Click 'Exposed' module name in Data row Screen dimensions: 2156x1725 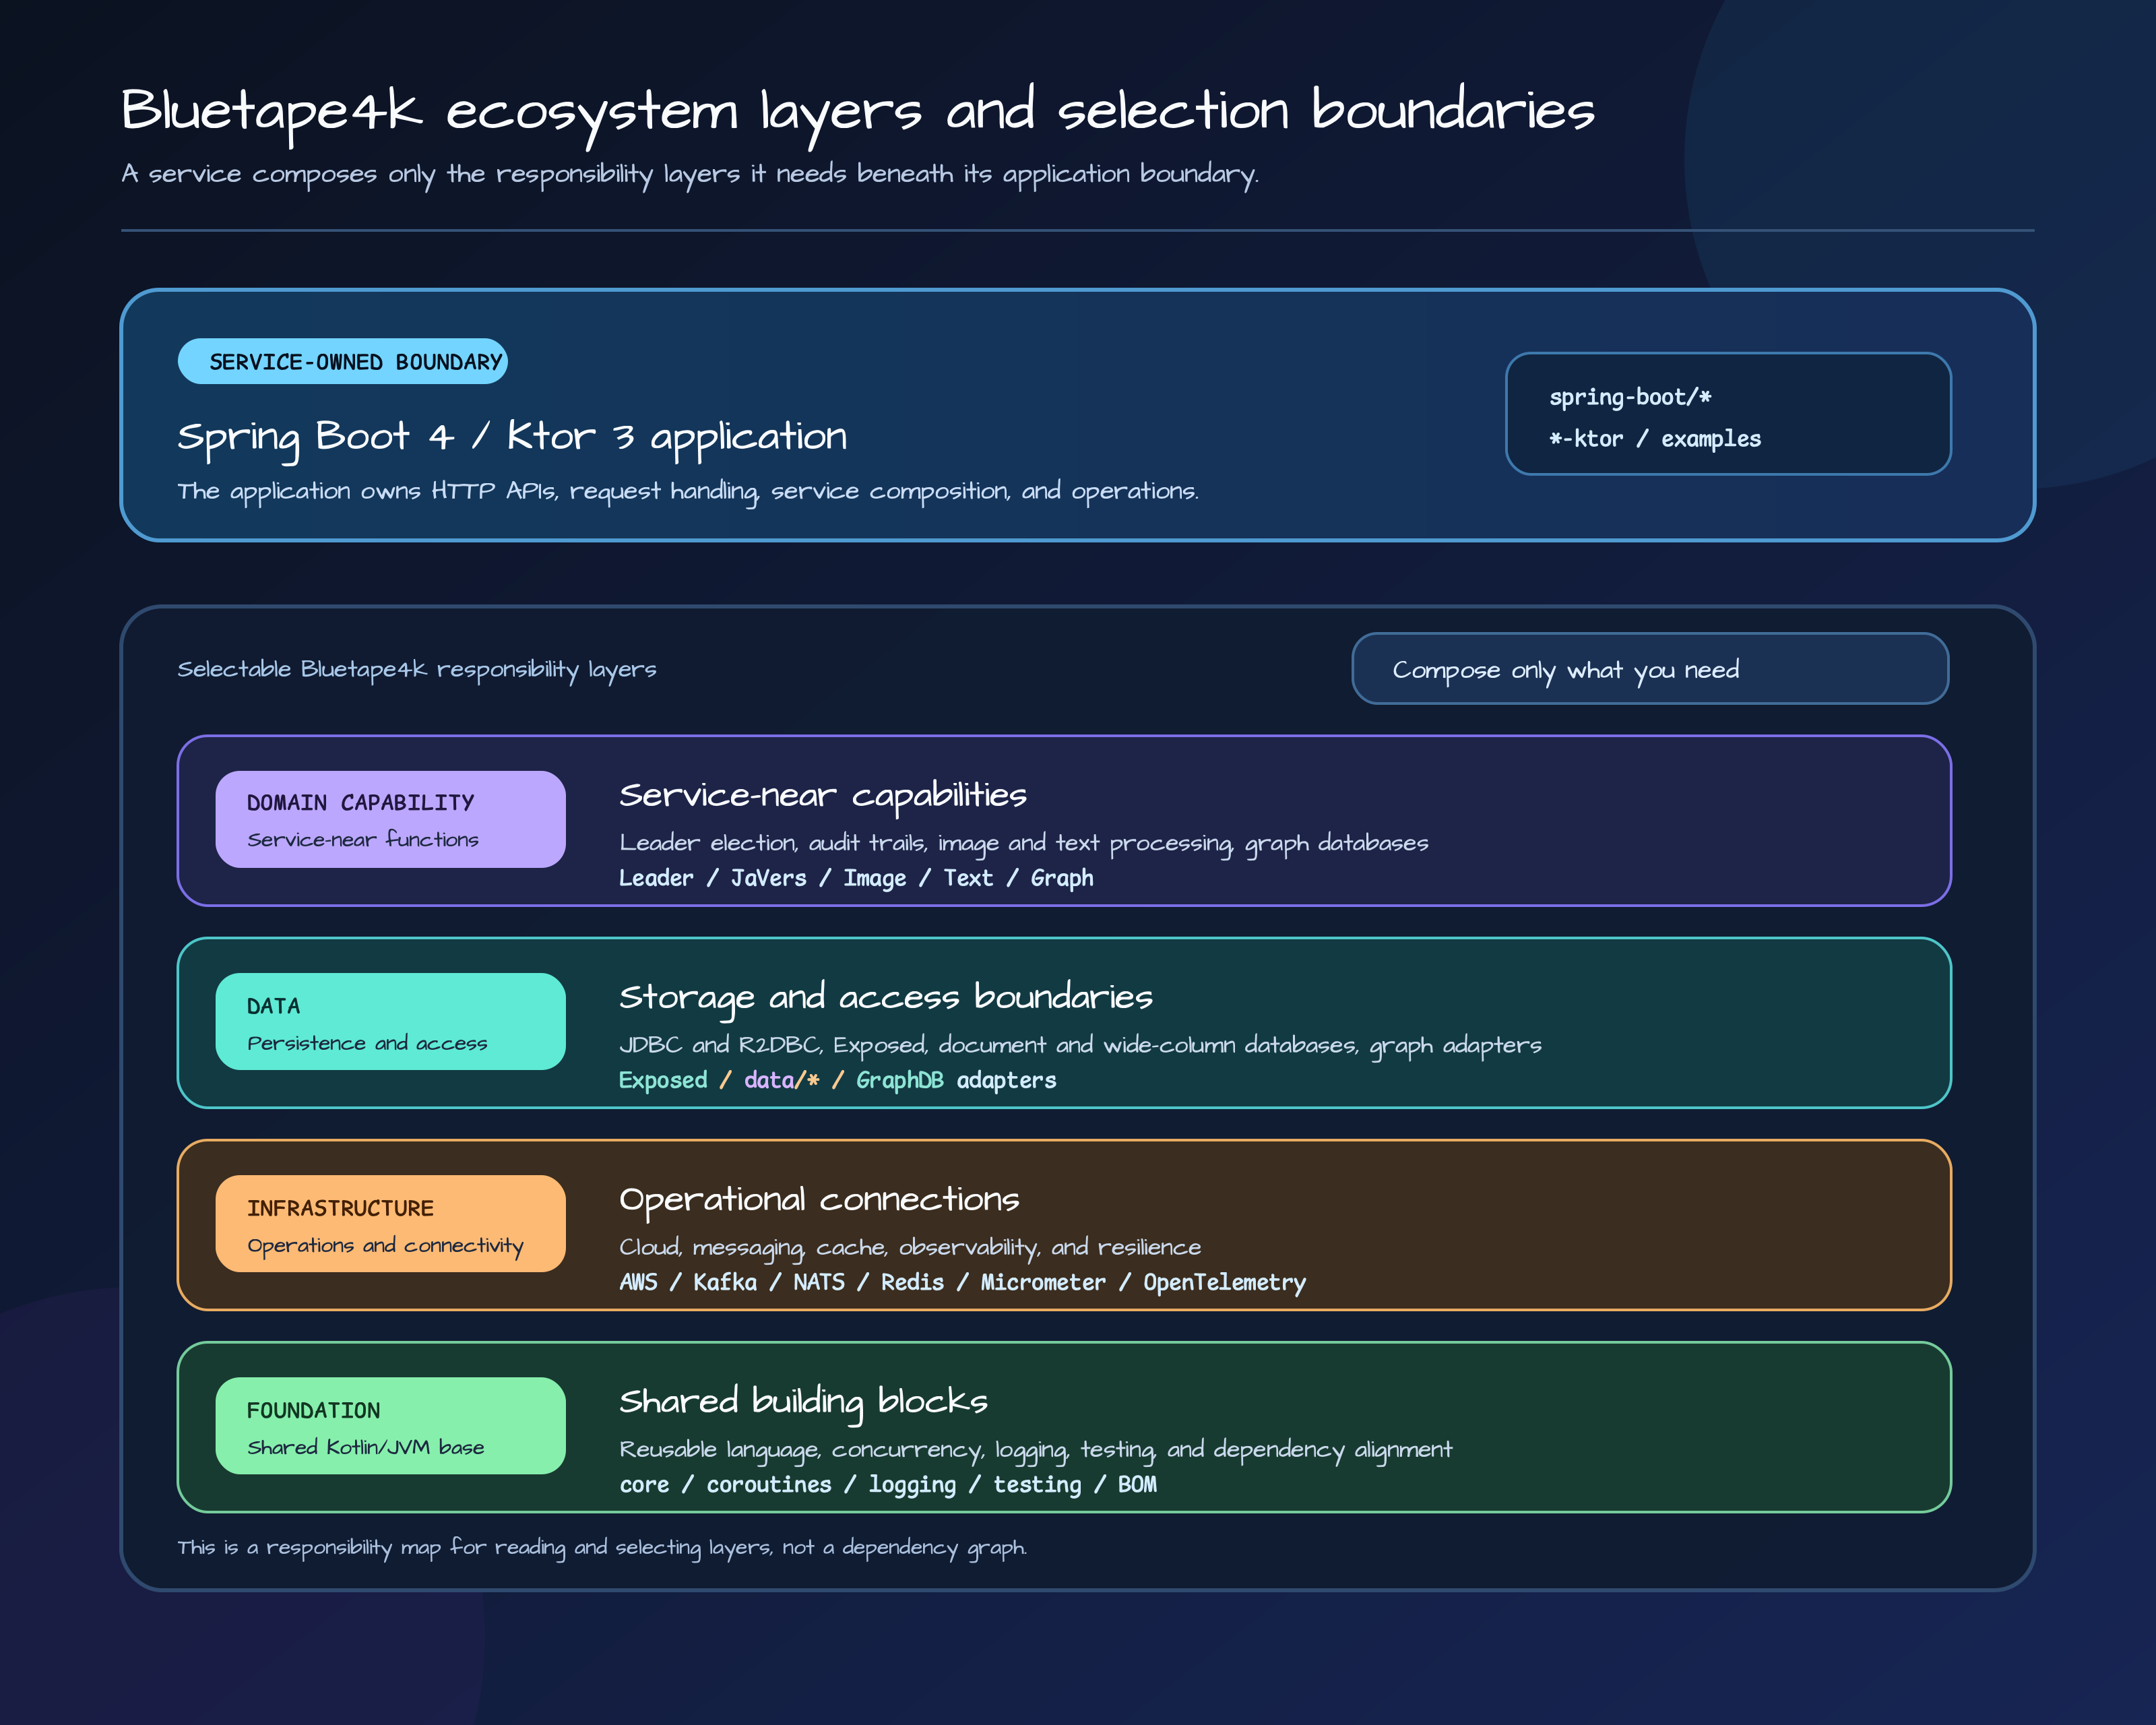(x=663, y=1080)
